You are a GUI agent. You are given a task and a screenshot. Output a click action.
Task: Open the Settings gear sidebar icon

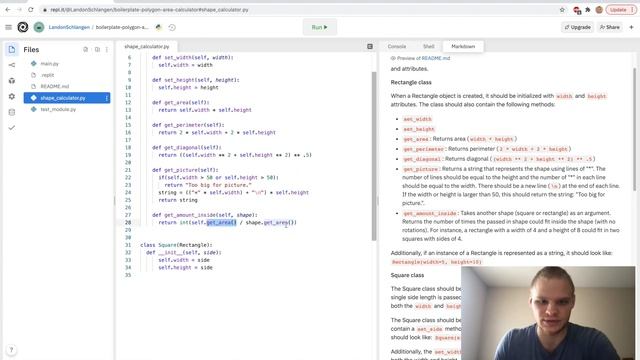pyautogui.click(x=11, y=96)
